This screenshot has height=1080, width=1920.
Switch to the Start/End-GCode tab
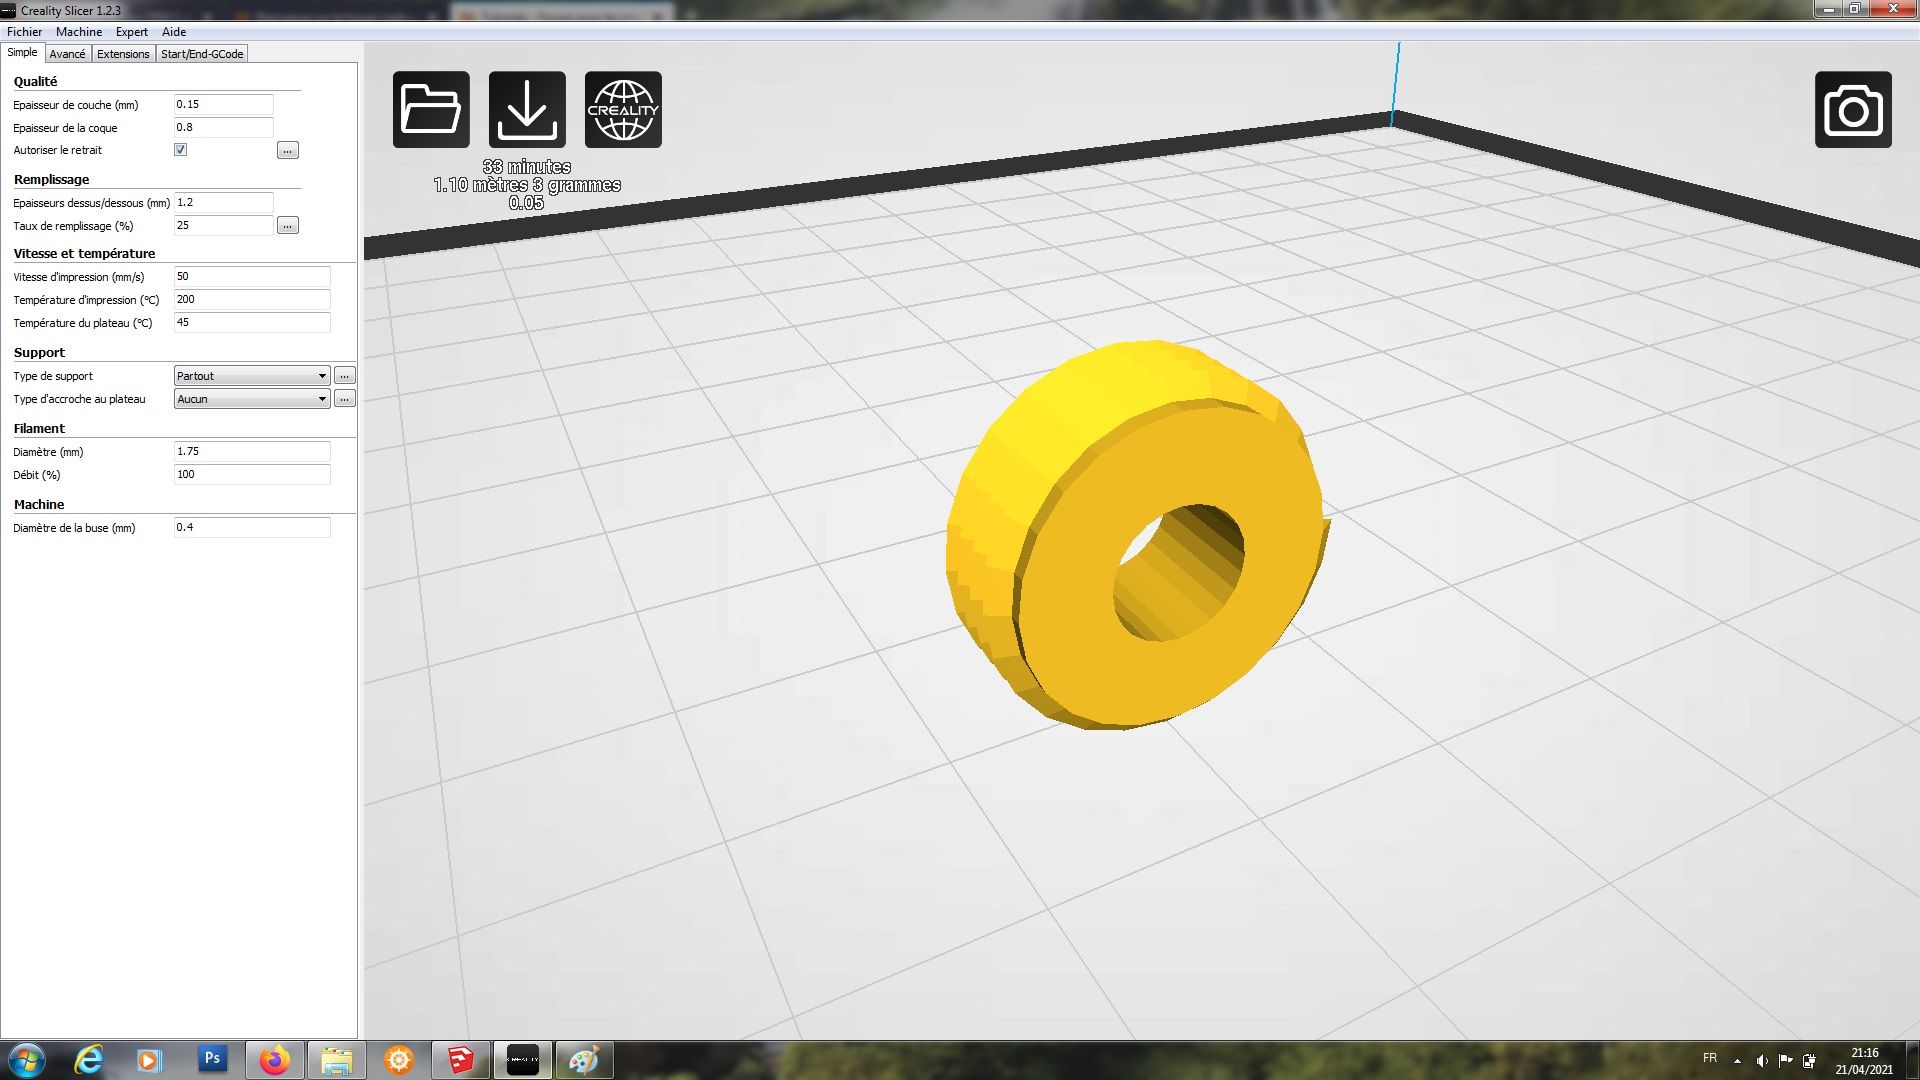202,54
